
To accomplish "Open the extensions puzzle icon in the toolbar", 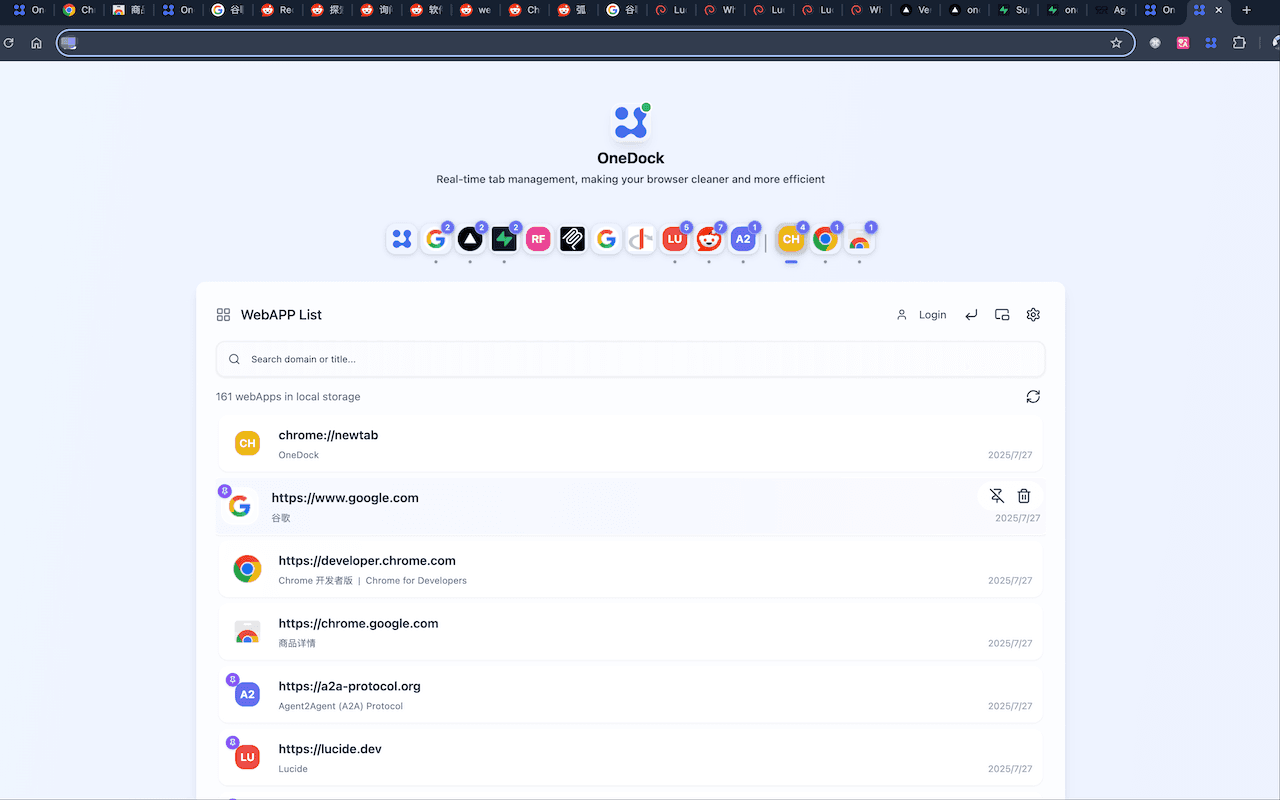I will [1239, 43].
